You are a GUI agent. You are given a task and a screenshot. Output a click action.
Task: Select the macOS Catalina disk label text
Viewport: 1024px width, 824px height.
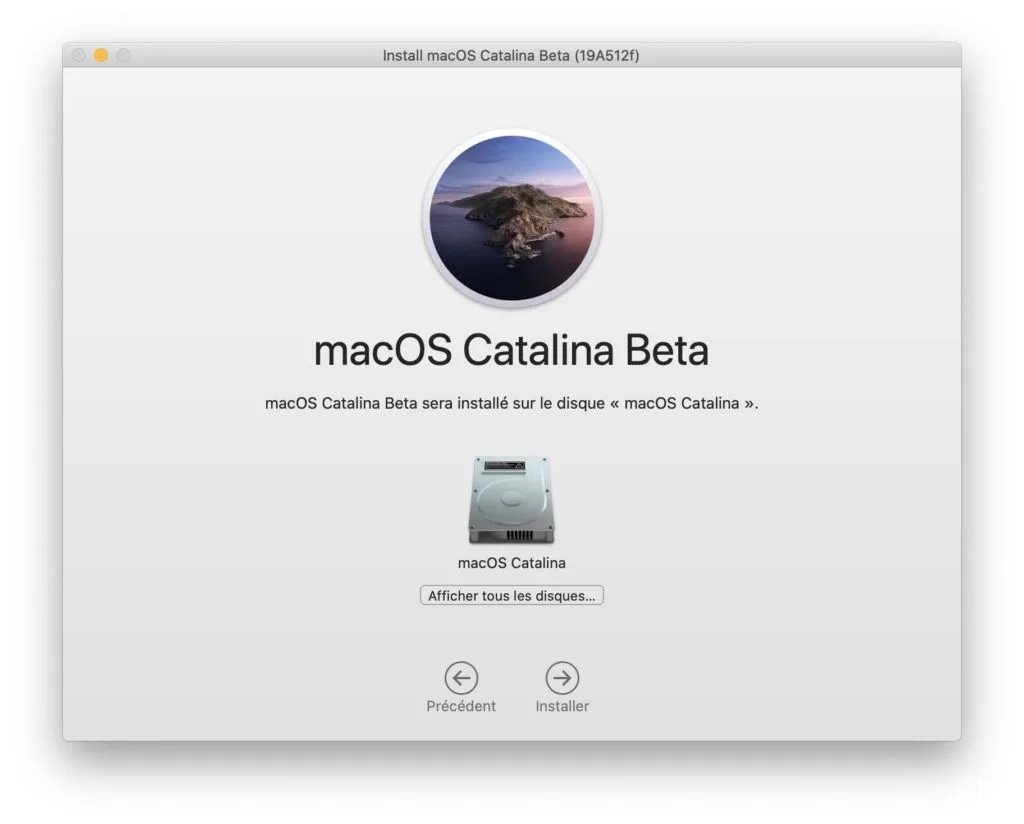pyautogui.click(x=511, y=562)
